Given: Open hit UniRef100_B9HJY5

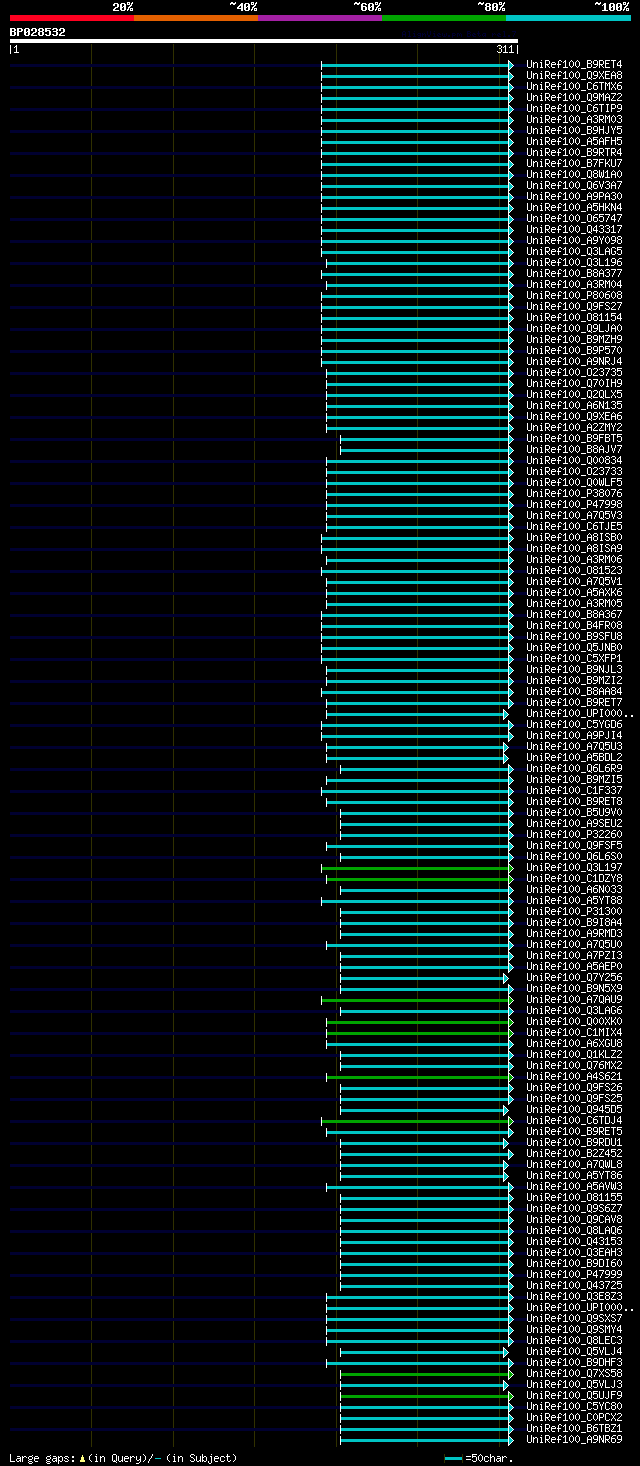Looking at the screenshot, I should [x=574, y=131].
